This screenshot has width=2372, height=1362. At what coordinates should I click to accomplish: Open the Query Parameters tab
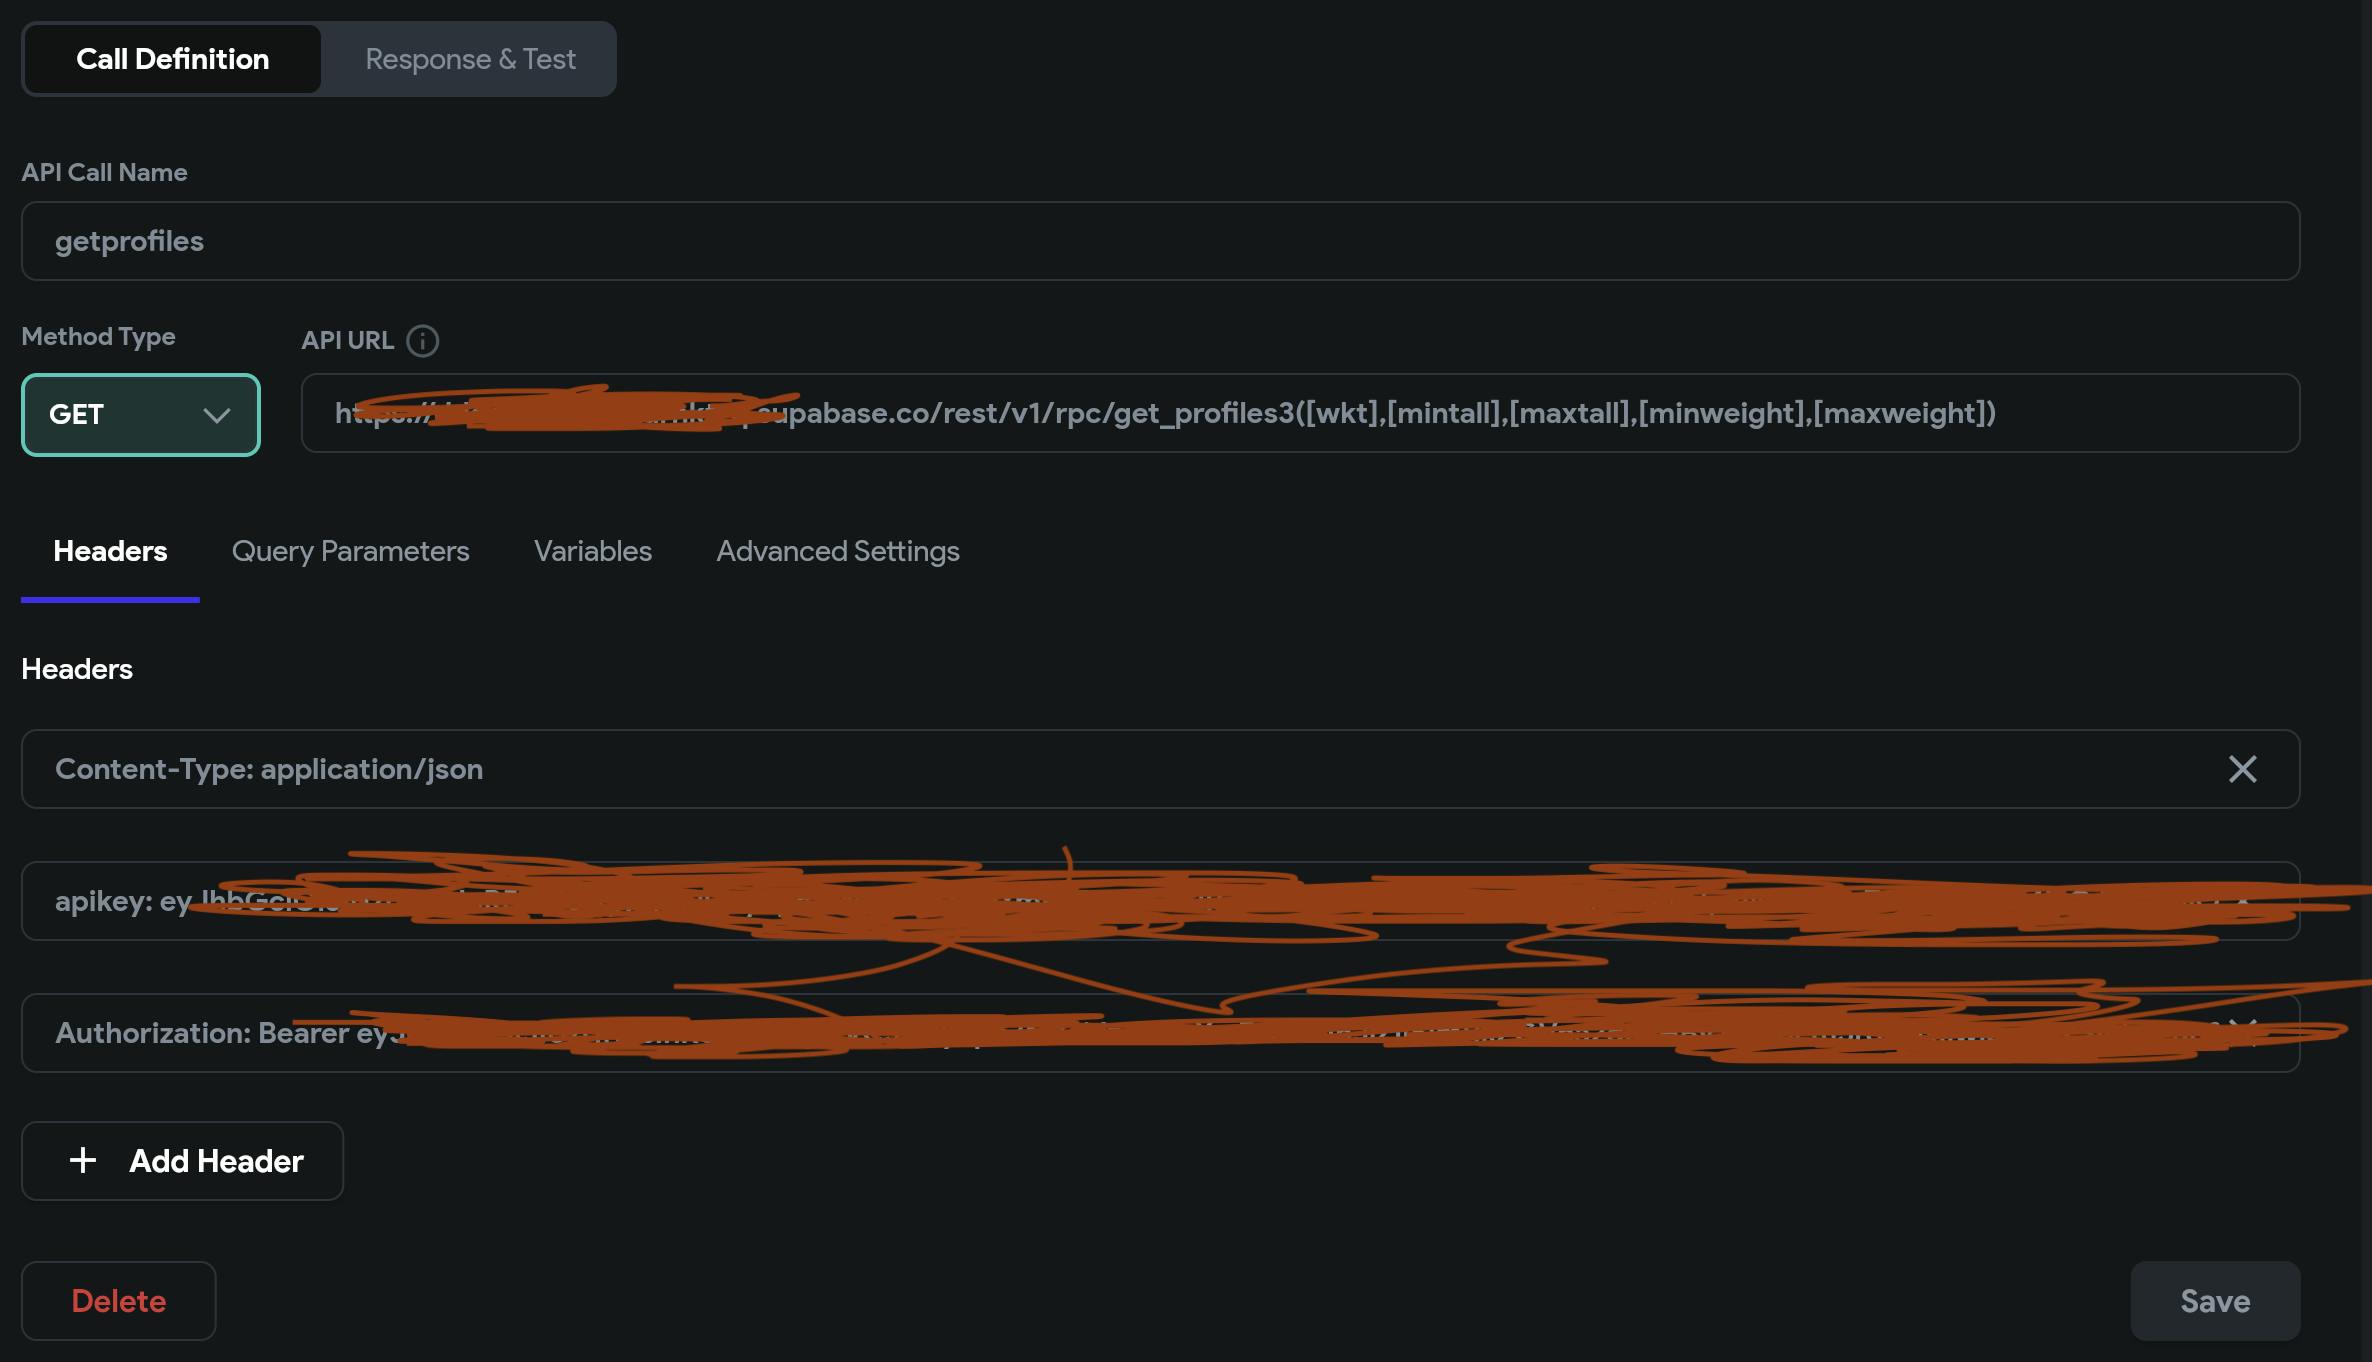coord(350,551)
